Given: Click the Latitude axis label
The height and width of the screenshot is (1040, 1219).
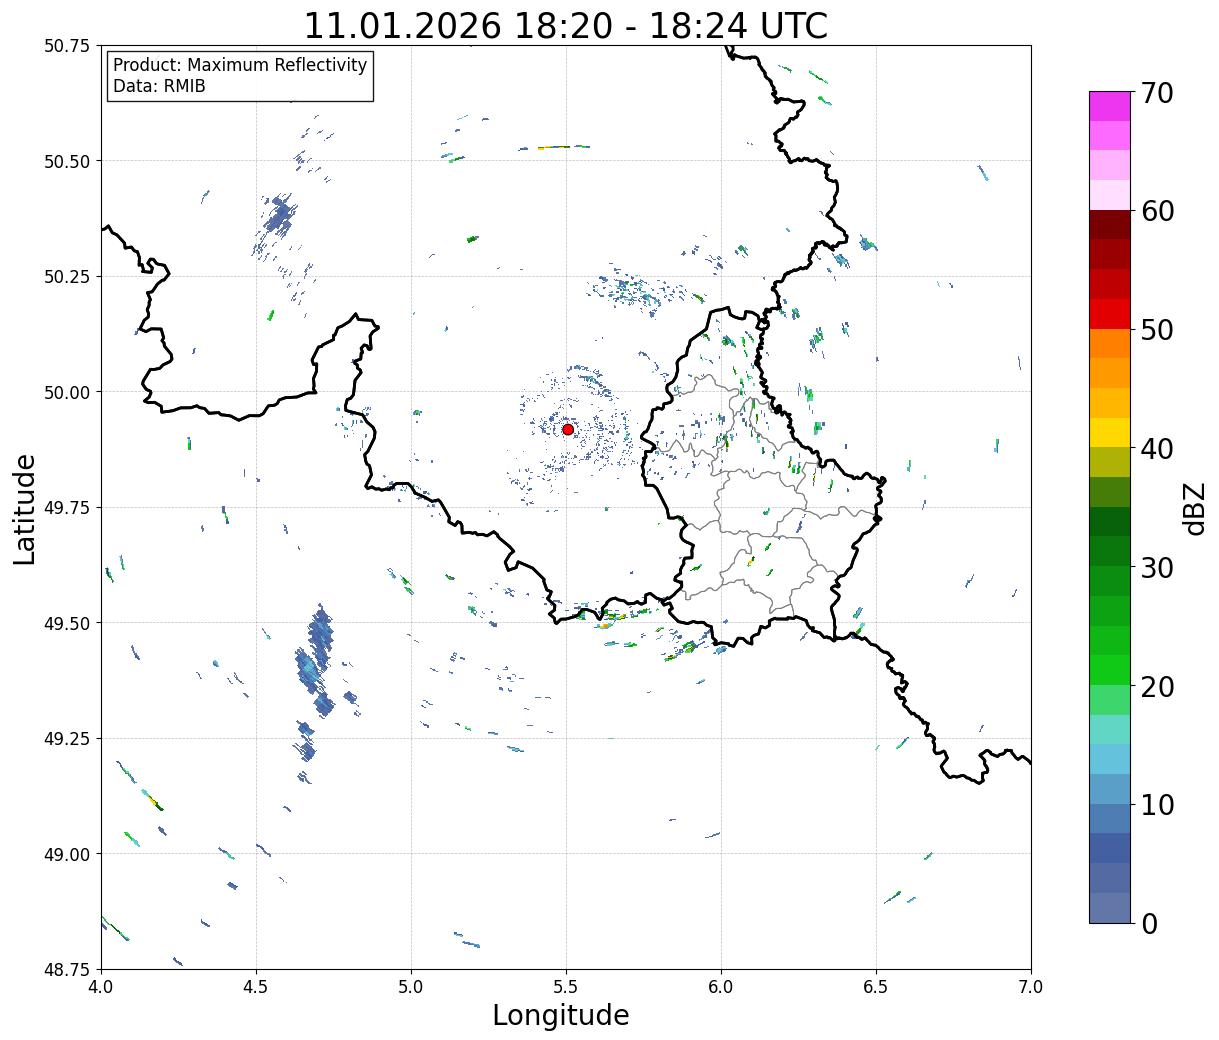Looking at the screenshot, I should click(25, 509).
